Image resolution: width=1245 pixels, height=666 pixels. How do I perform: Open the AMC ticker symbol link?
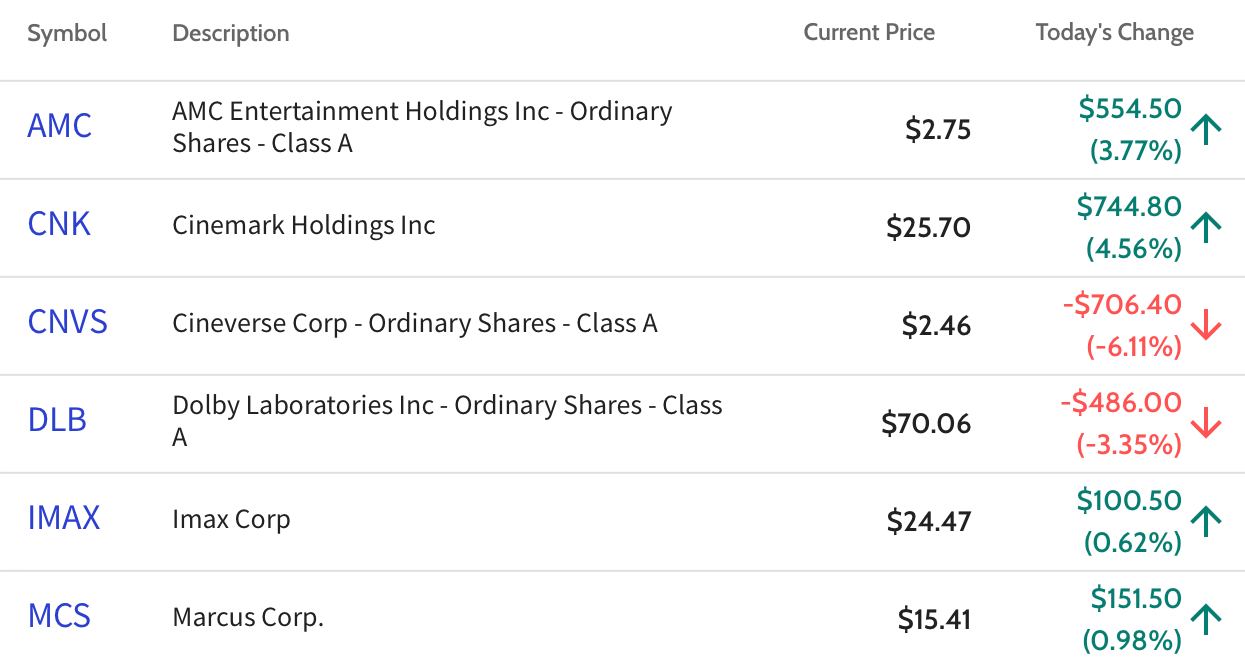[x=60, y=127]
